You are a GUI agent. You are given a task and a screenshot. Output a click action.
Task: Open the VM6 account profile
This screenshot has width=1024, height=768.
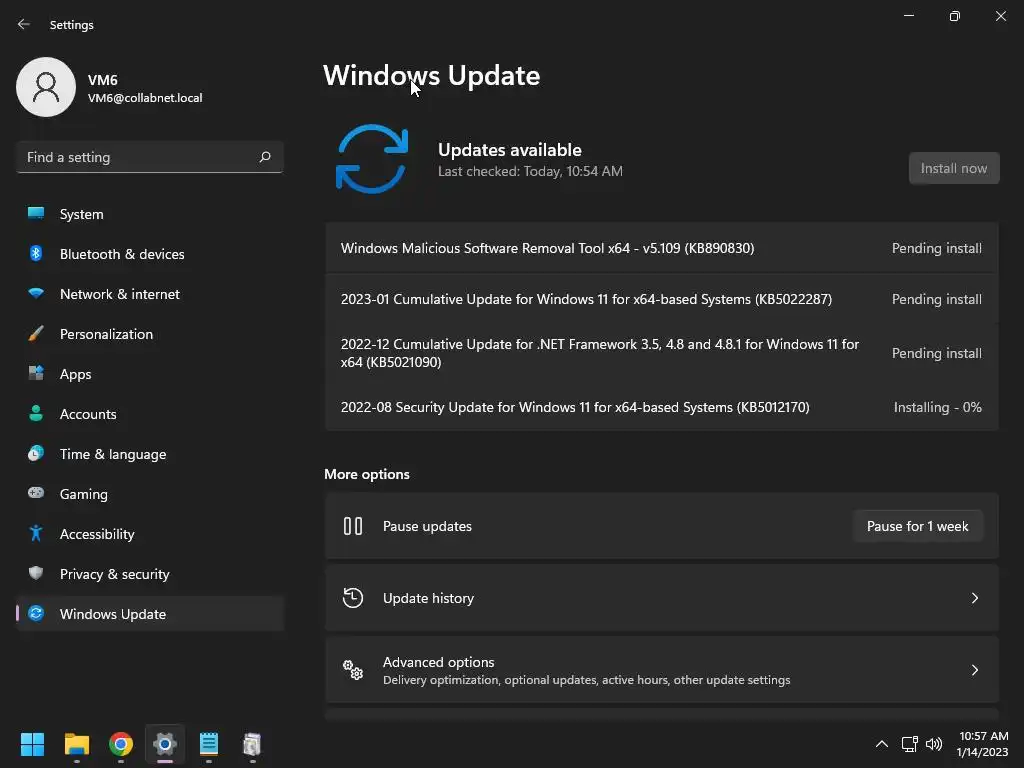[x=111, y=88]
